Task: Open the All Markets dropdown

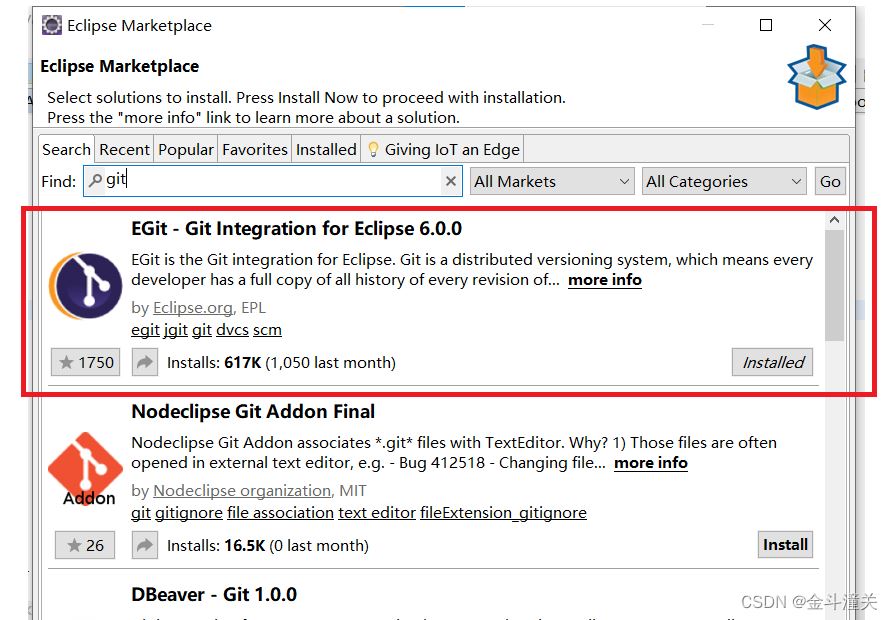Action: 552,181
